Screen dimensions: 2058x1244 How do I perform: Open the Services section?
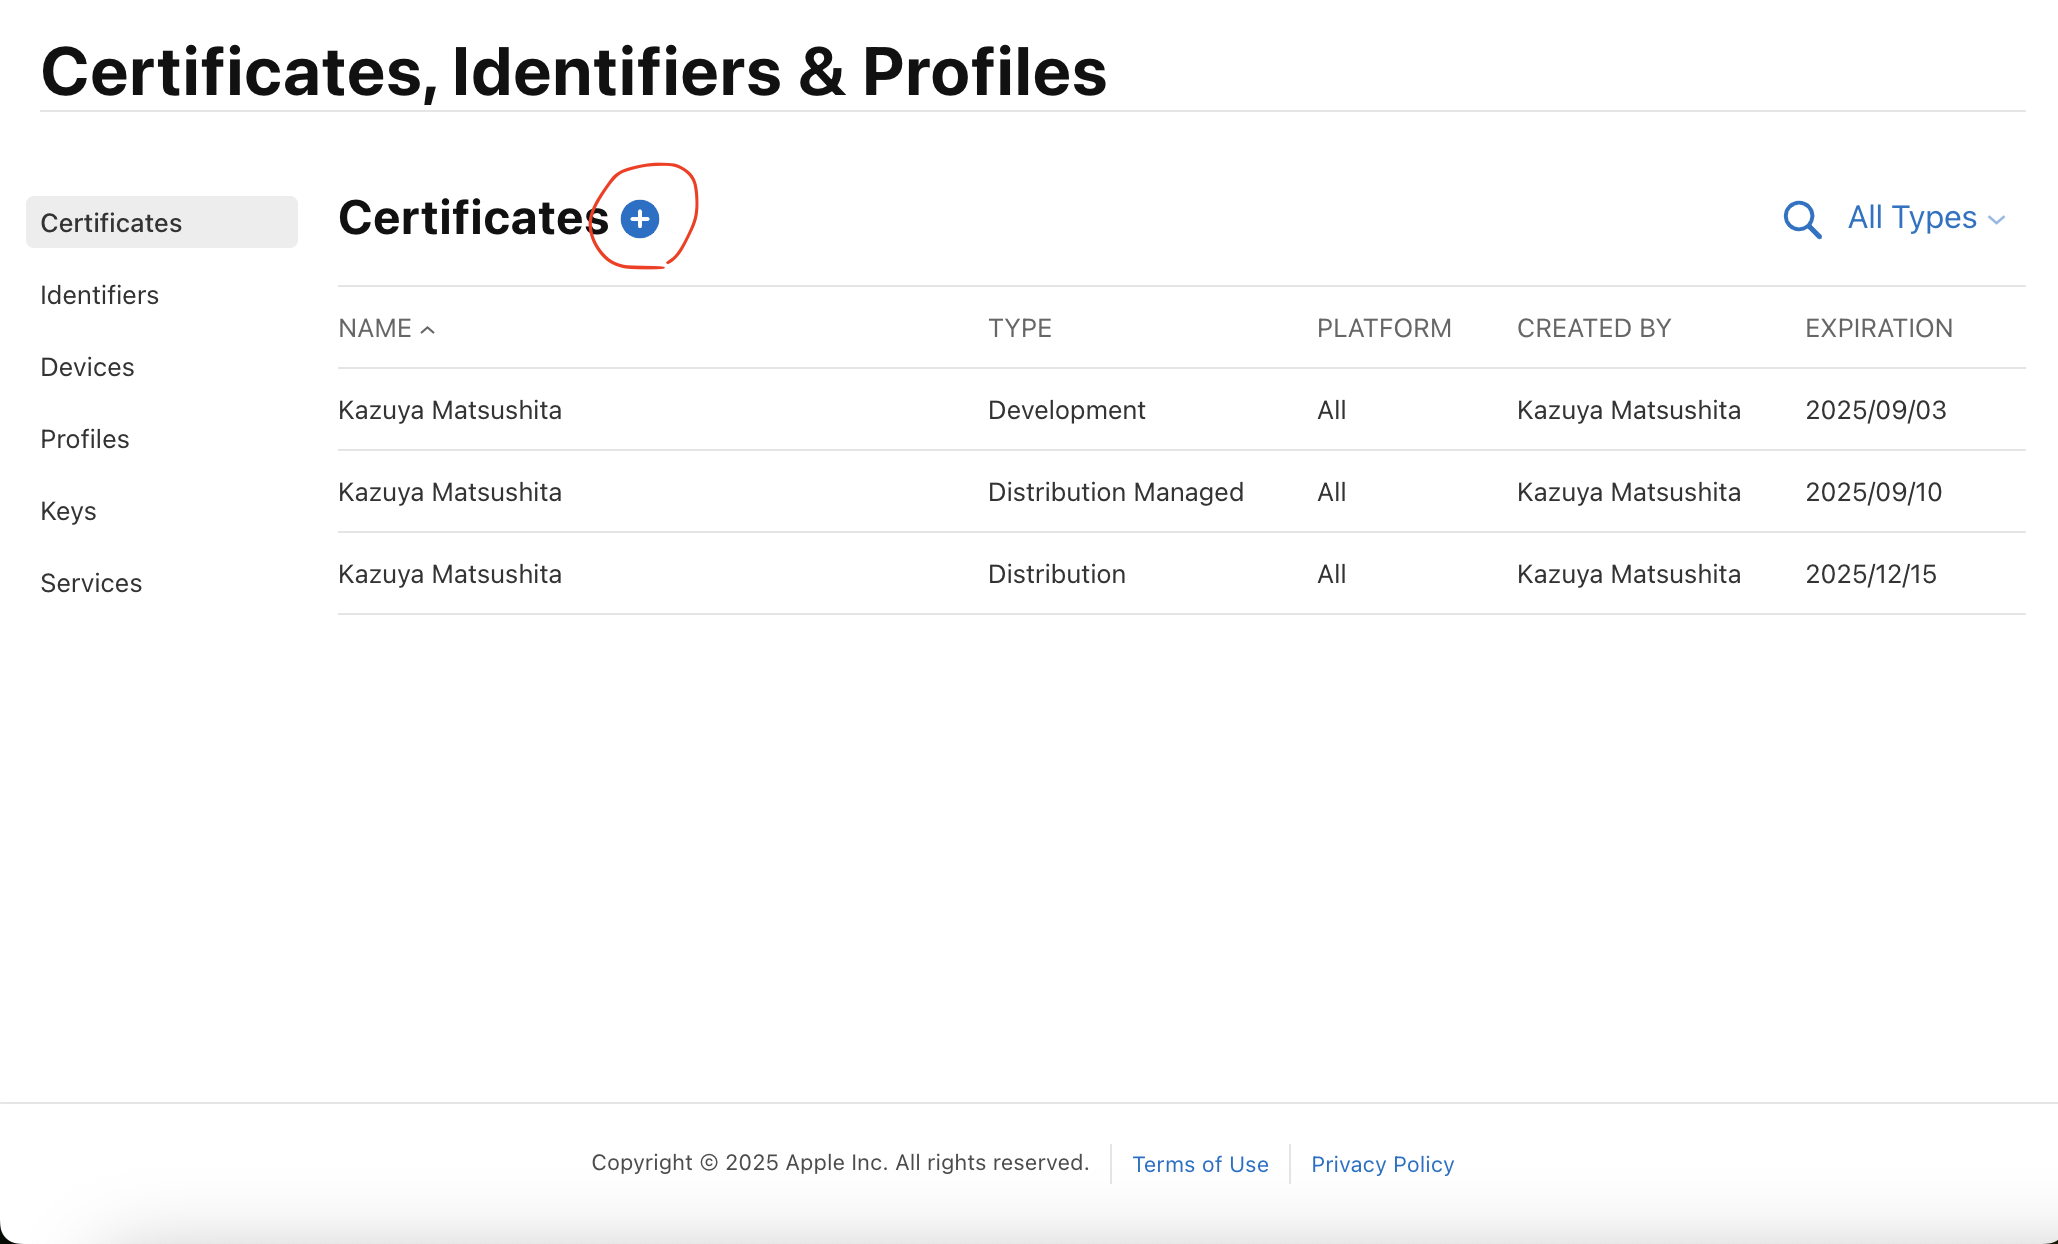[x=91, y=583]
